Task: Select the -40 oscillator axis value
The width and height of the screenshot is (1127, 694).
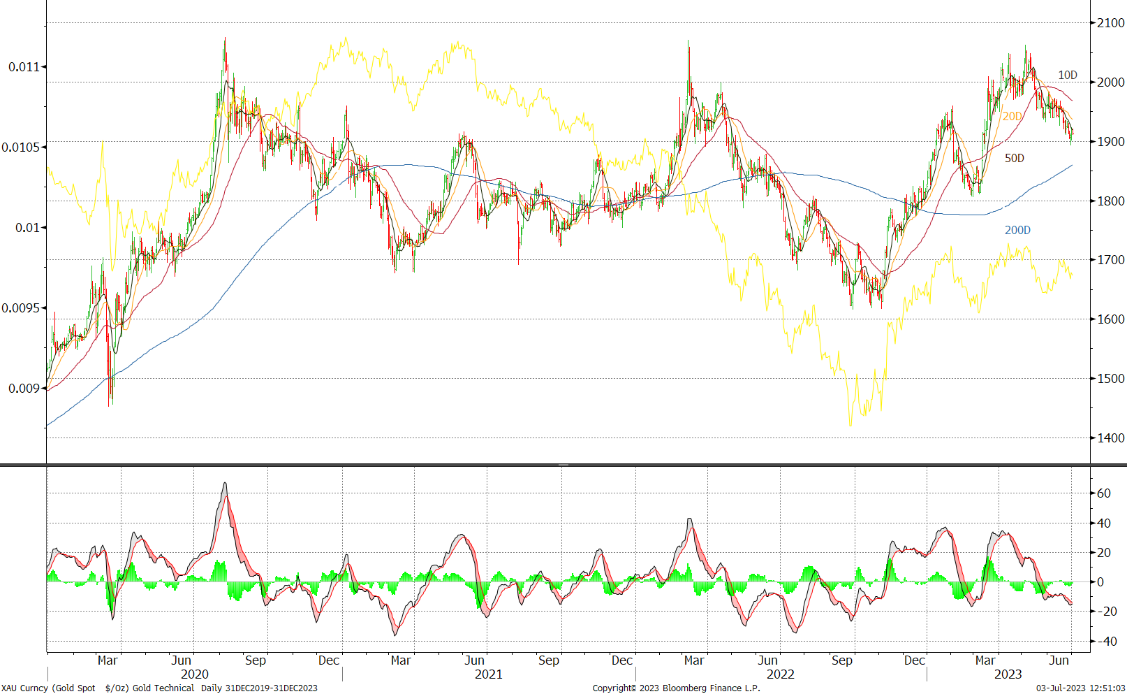Action: [1107, 642]
